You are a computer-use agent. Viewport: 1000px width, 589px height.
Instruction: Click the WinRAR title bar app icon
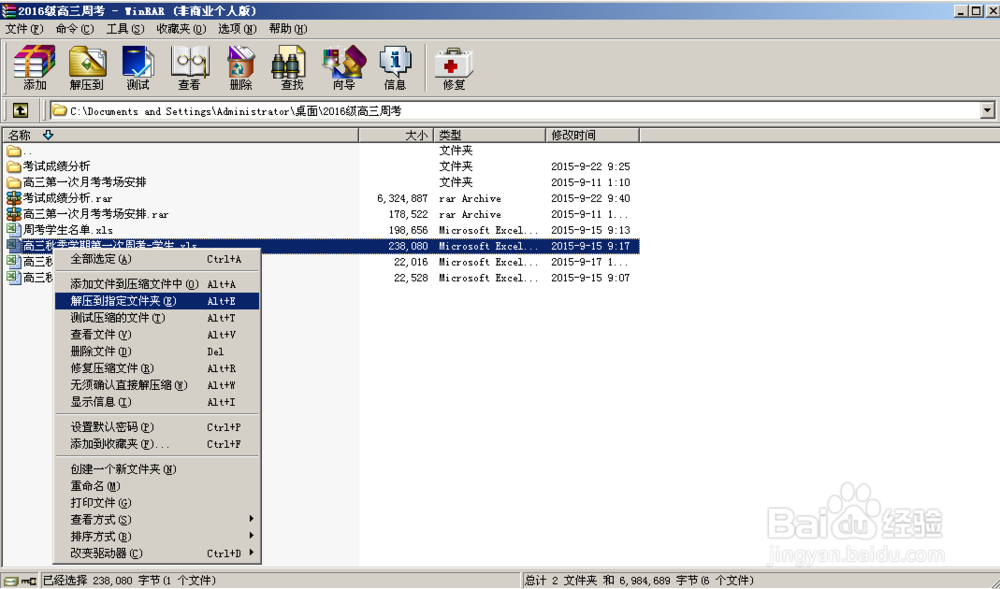pyautogui.click(x=8, y=11)
